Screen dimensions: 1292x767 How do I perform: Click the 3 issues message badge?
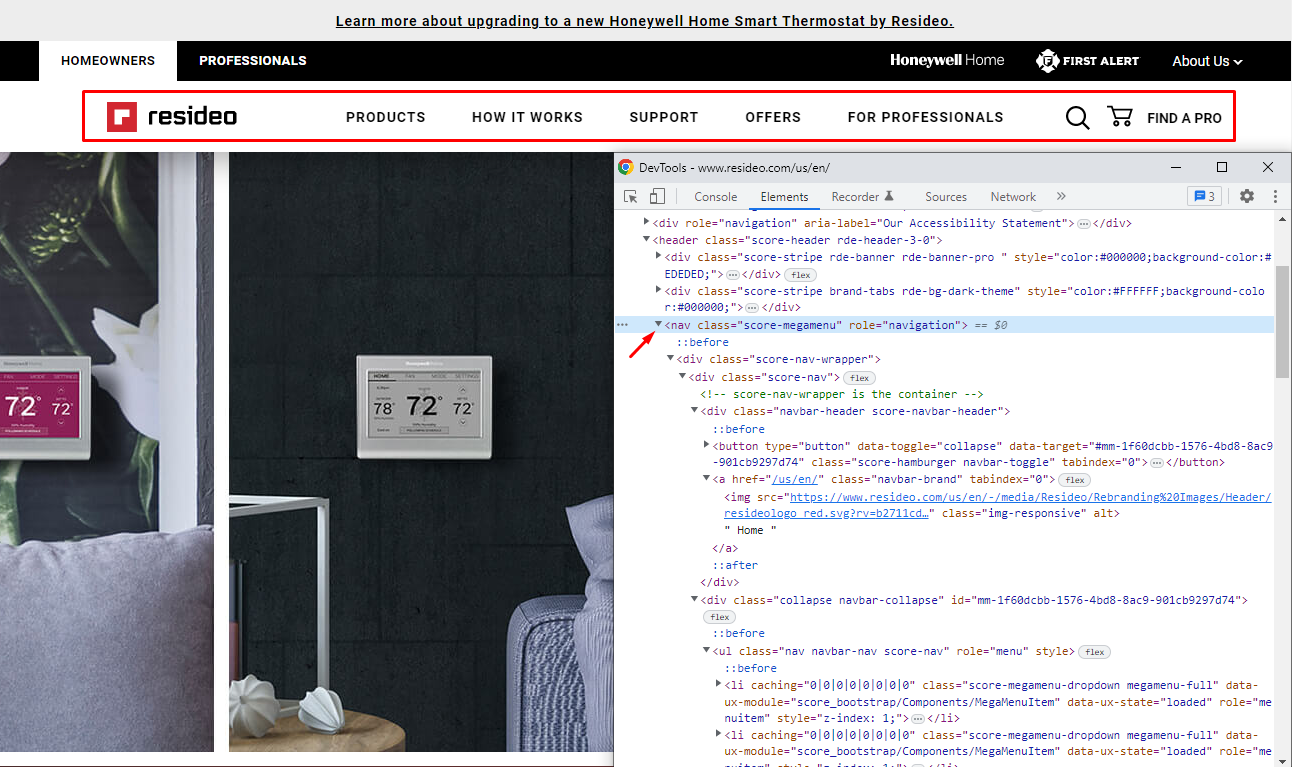point(1203,196)
